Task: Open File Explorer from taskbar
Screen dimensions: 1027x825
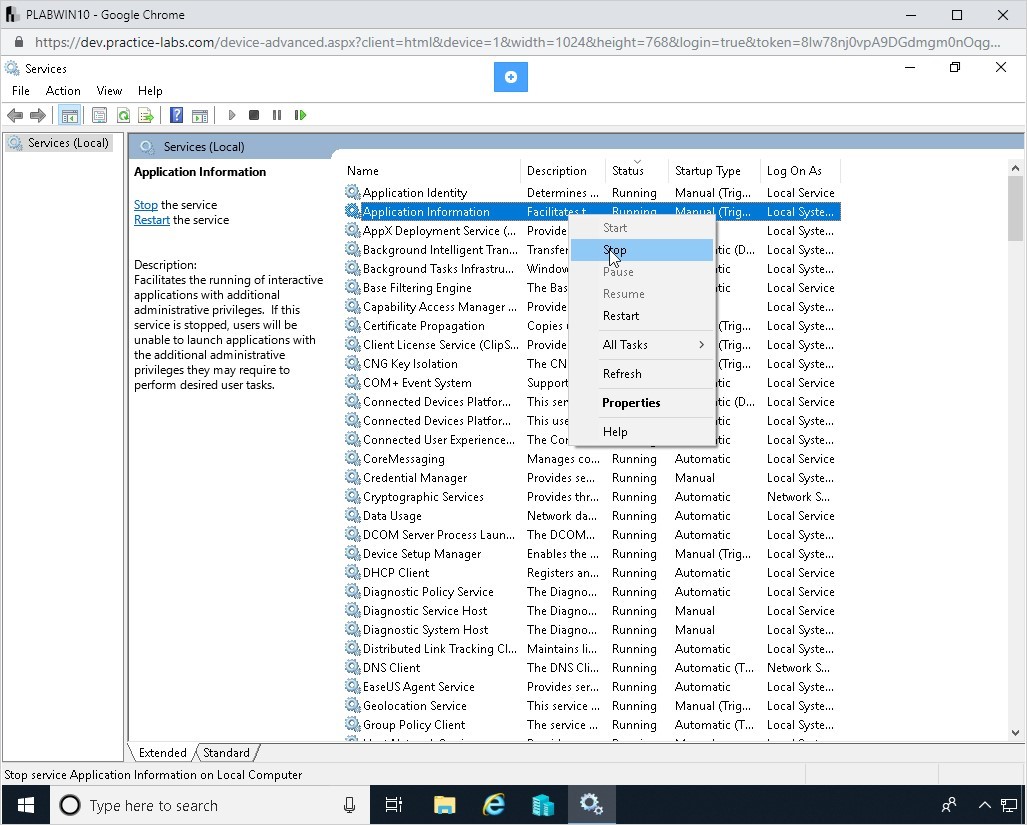Action: click(444, 805)
